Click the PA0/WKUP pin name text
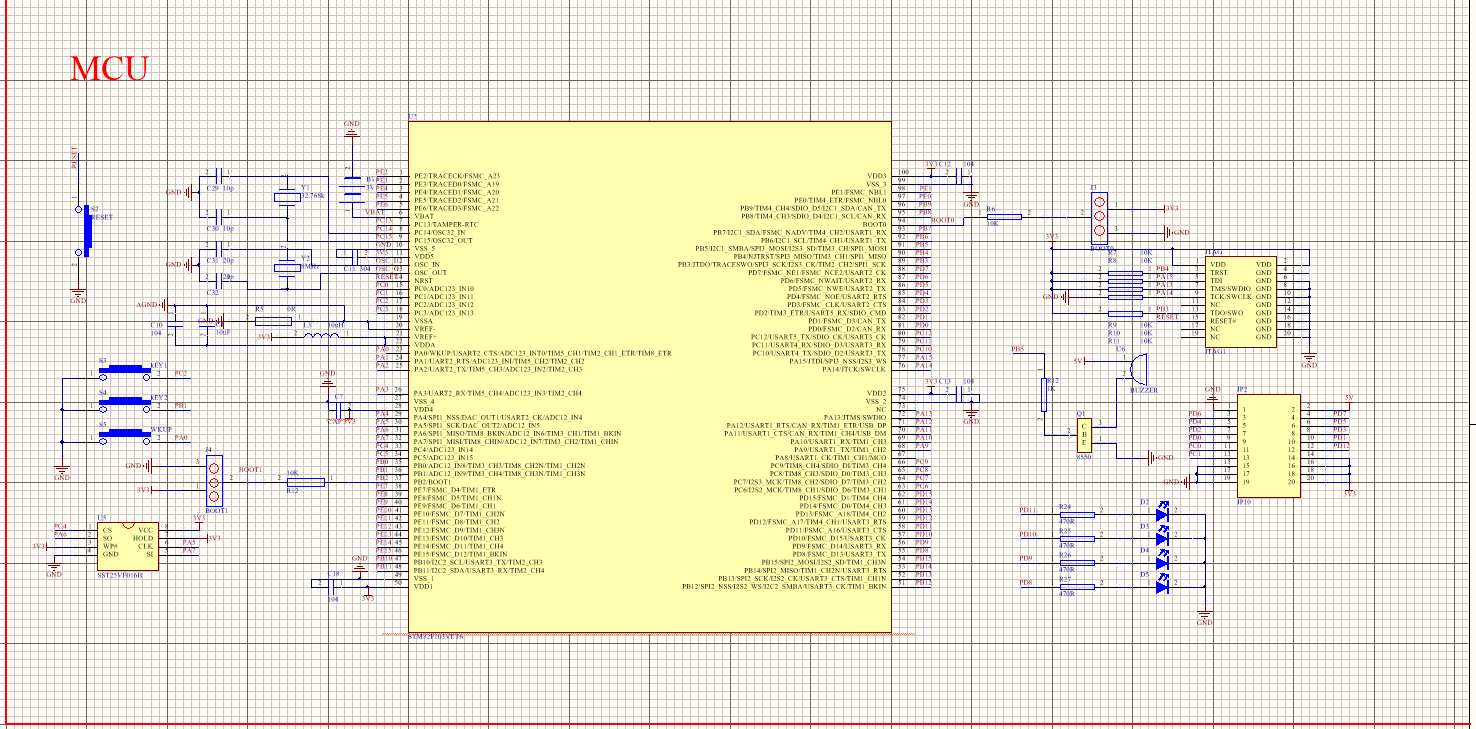1476x729 pixels. pos(543,354)
